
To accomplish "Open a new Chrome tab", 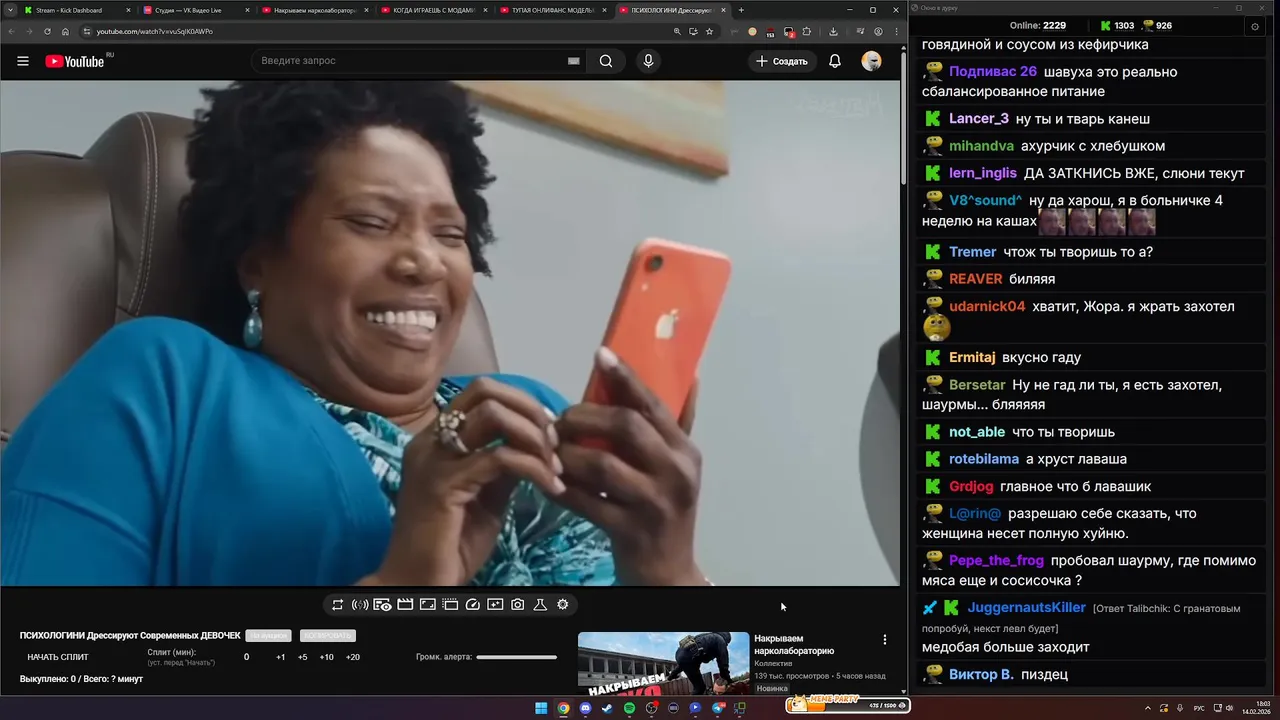I will tap(741, 10).
